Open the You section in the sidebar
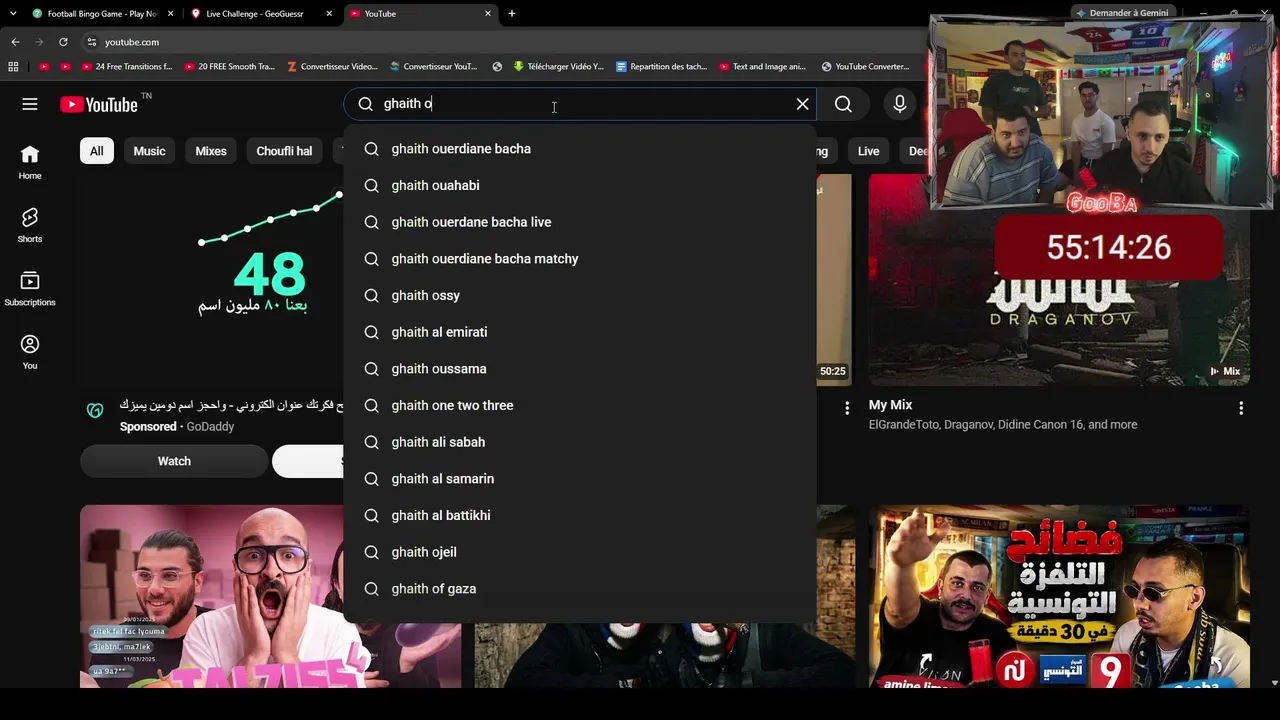 (x=30, y=352)
